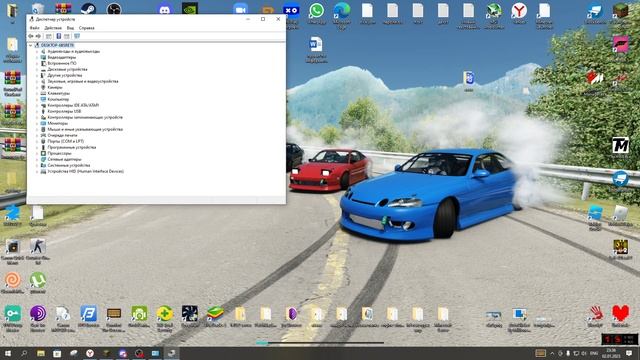
Task: Open the WhatsApp desktop shortcut
Action: 316,11
